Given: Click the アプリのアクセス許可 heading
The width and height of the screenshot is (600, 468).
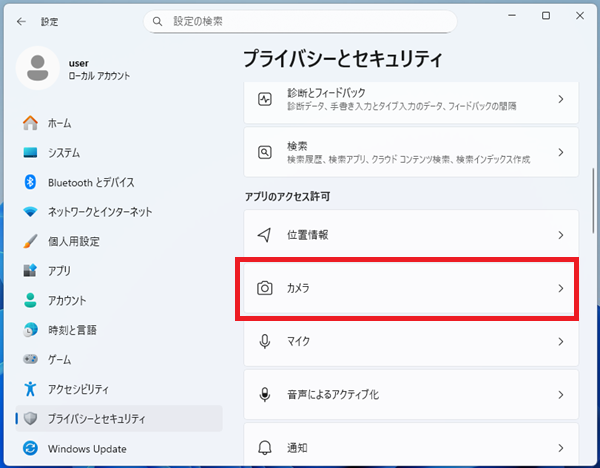Looking at the screenshot, I should (287, 197).
